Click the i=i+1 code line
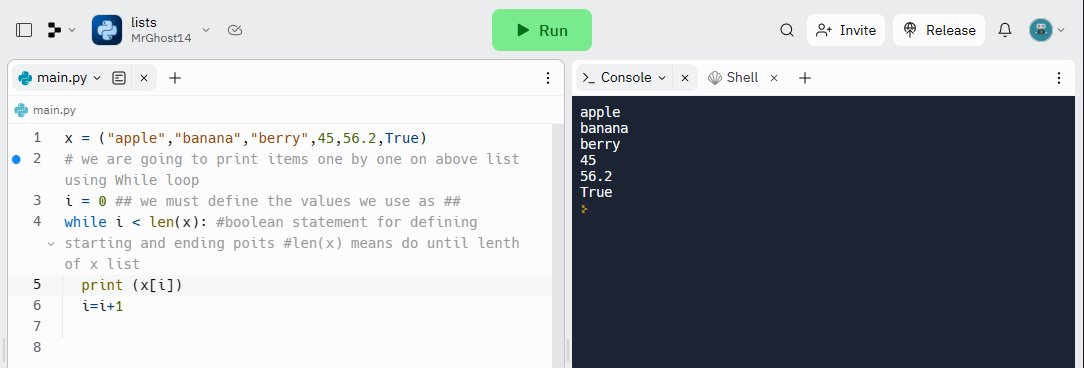Image resolution: width=1084 pixels, height=368 pixels. (x=102, y=306)
